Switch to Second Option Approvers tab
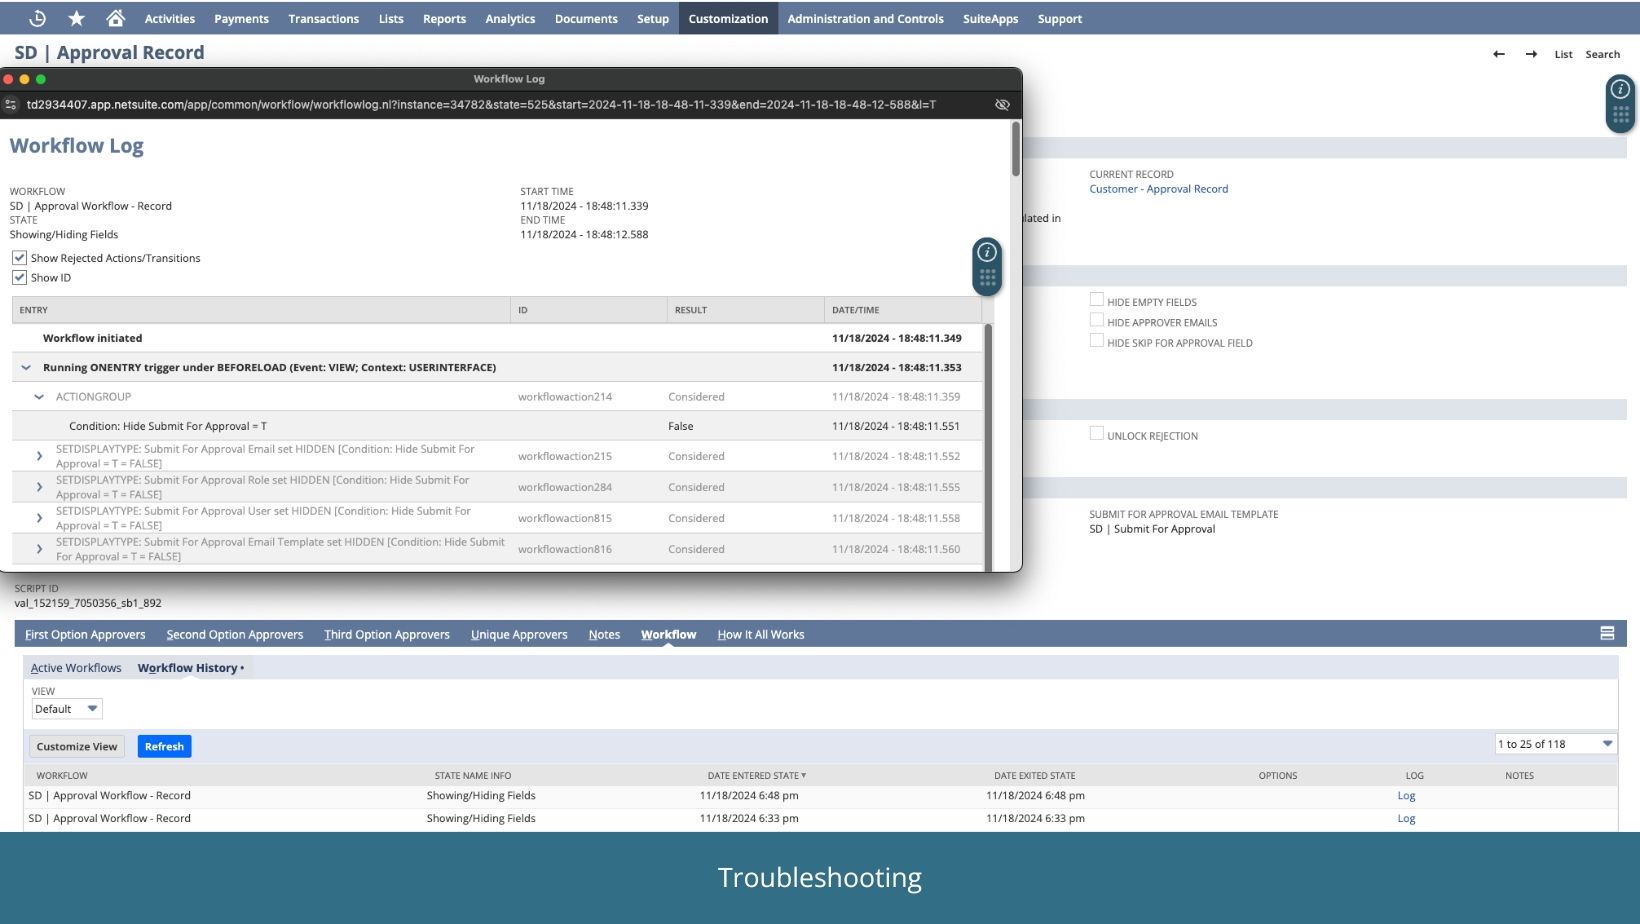The image size is (1640, 924). 235,634
